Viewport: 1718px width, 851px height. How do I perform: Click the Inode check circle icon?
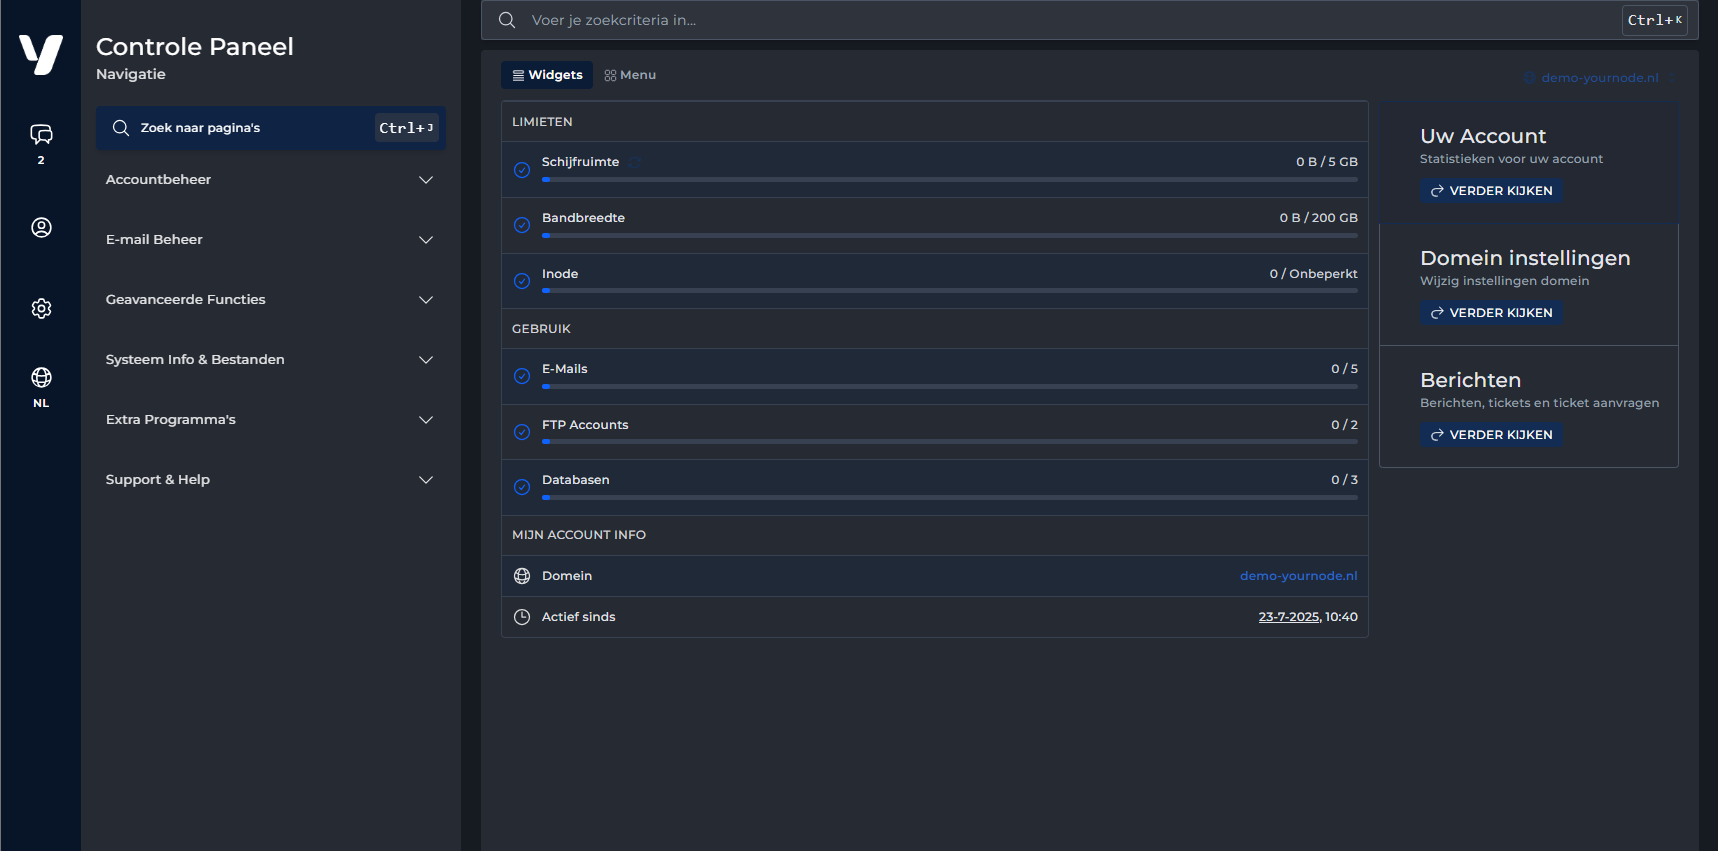pos(522,281)
